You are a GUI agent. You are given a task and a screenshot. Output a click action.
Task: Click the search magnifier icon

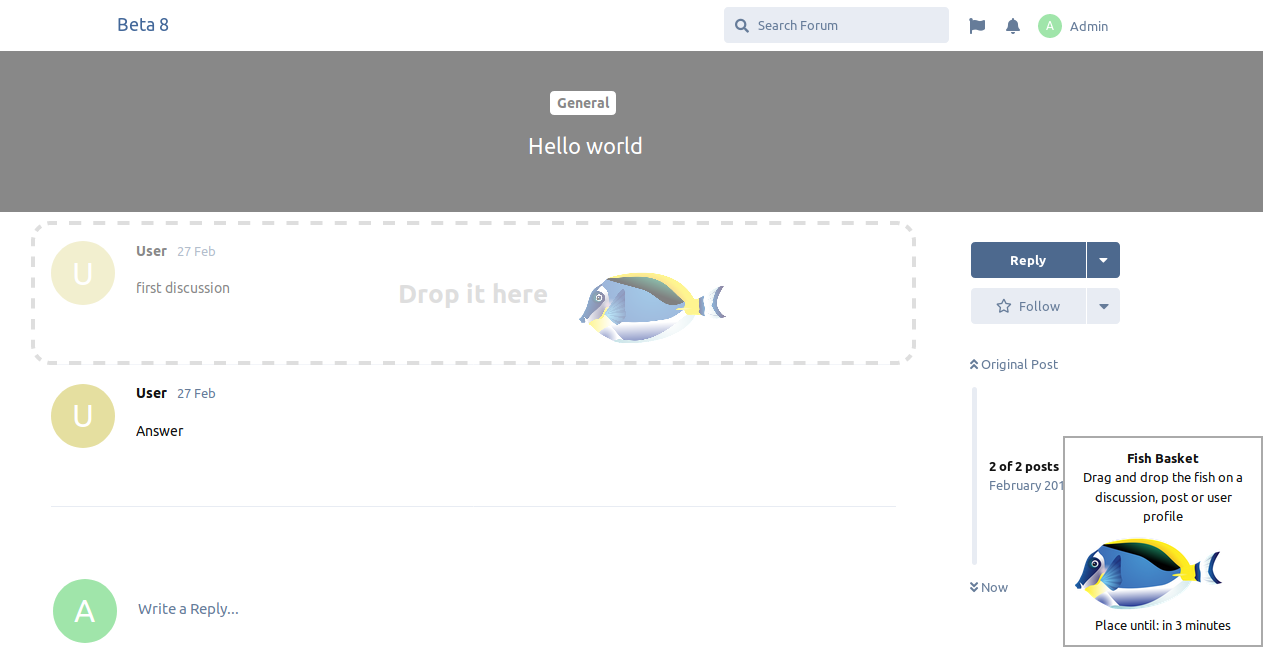(x=742, y=26)
